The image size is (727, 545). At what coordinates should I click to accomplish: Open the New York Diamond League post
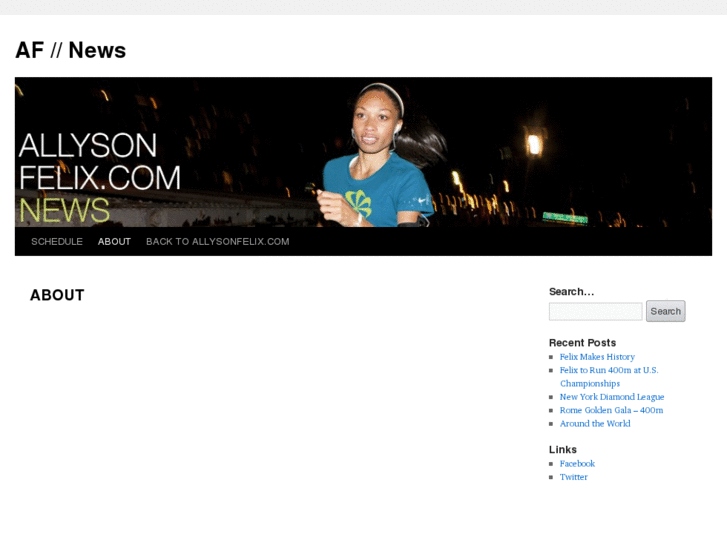(612, 397)
